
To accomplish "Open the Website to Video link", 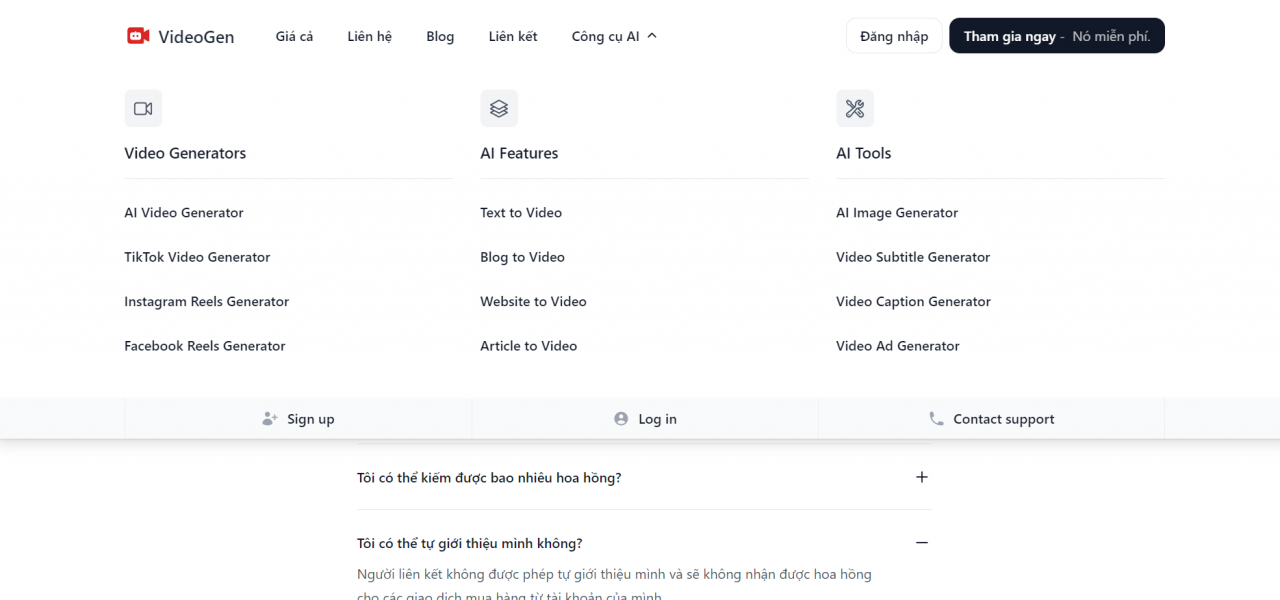I will coord(533,301).
